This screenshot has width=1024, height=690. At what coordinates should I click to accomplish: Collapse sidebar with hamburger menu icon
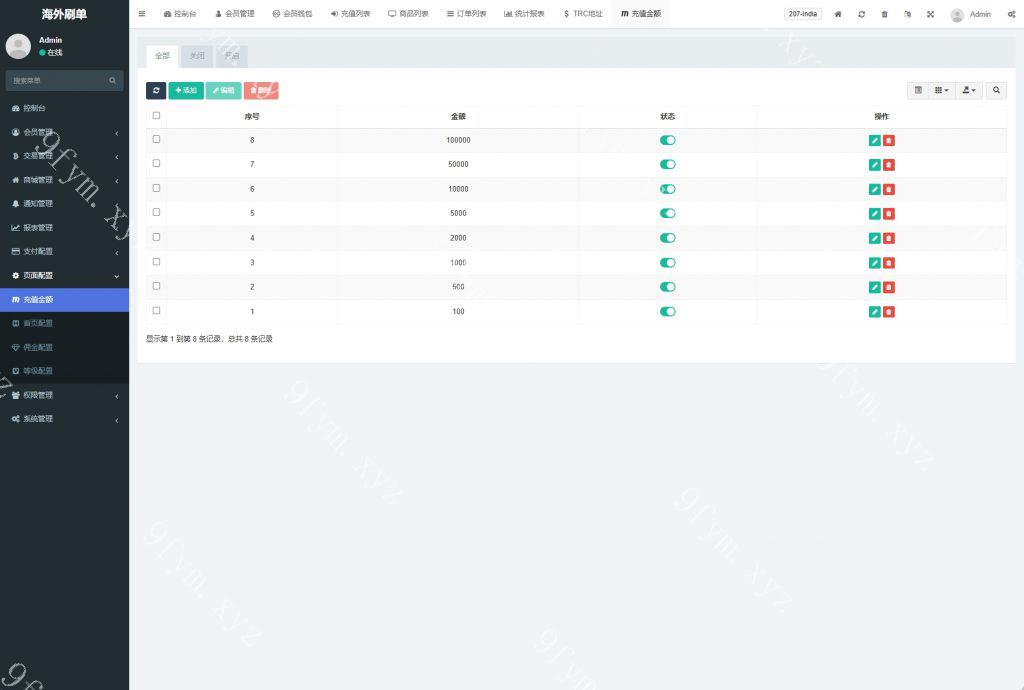click(x=142, y=14)
